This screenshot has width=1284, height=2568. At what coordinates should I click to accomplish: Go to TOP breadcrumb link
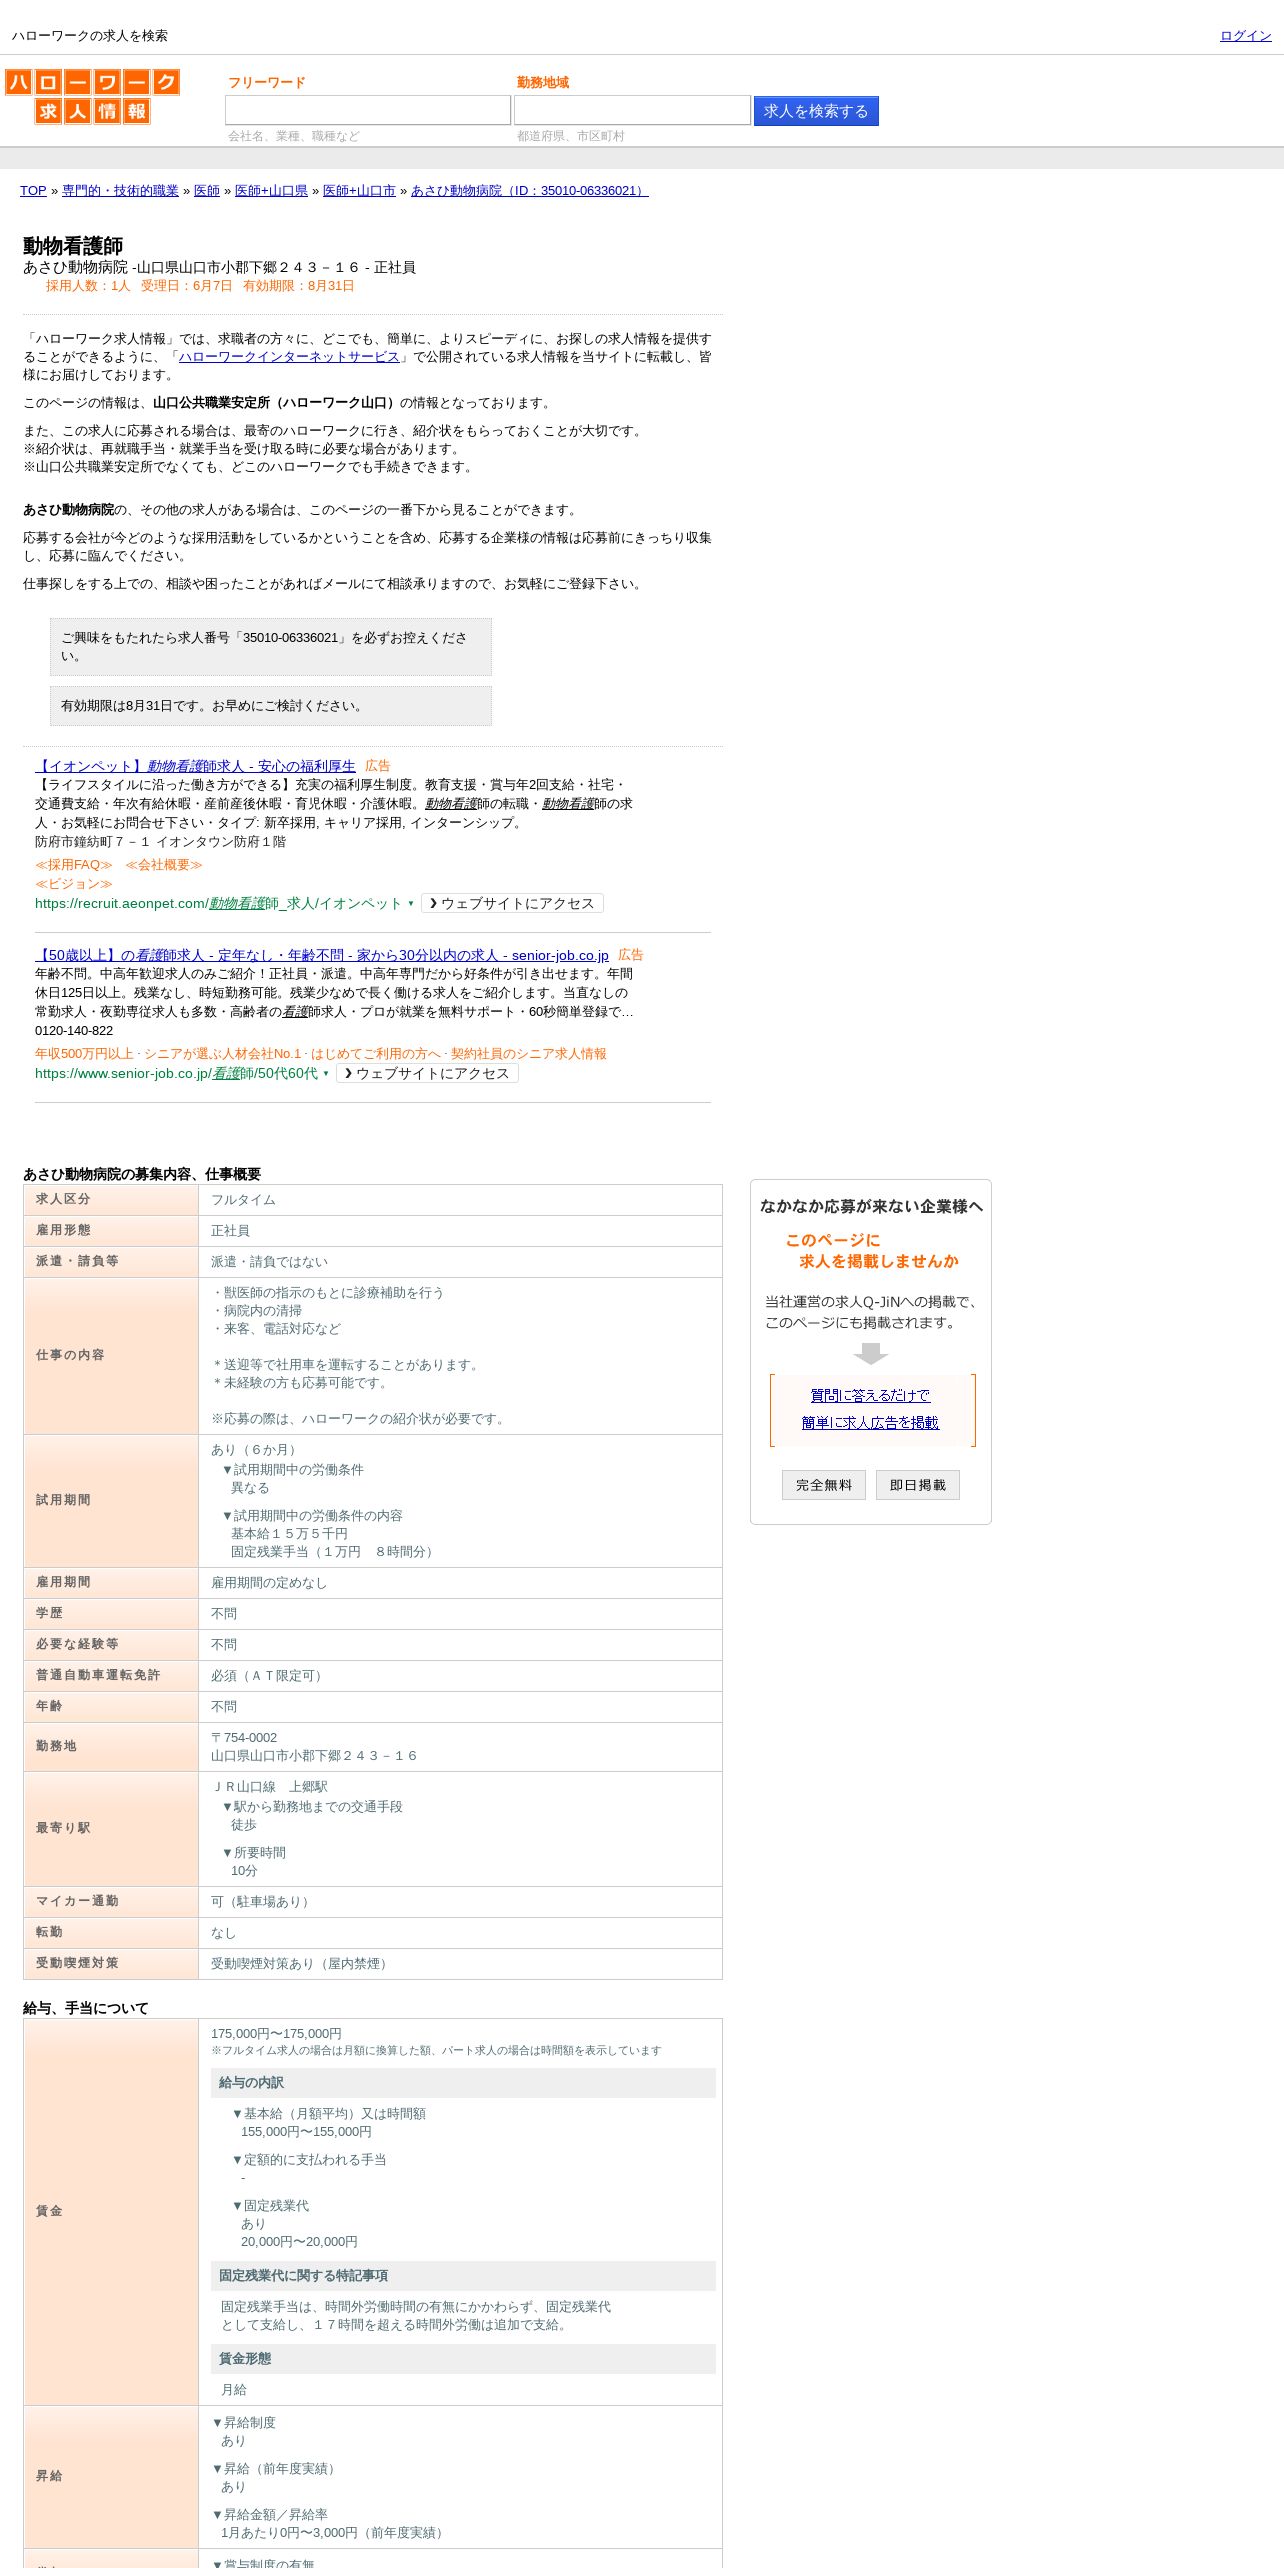click(33, 191)
